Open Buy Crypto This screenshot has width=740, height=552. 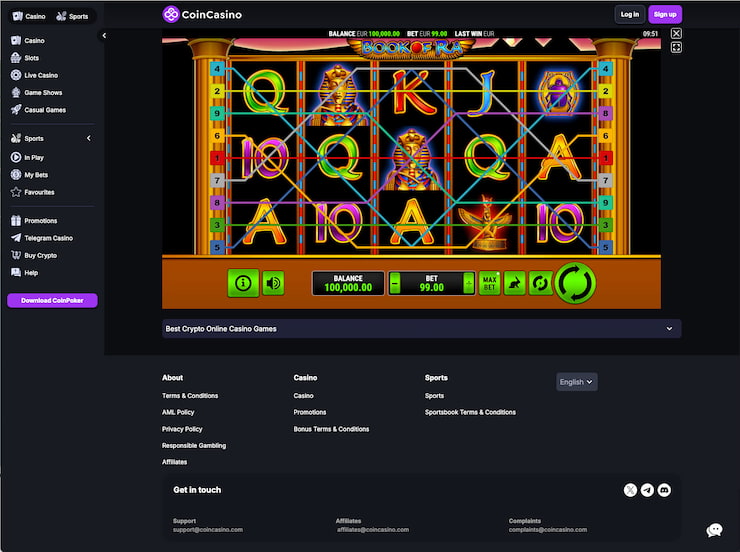(x=34, y=255)
